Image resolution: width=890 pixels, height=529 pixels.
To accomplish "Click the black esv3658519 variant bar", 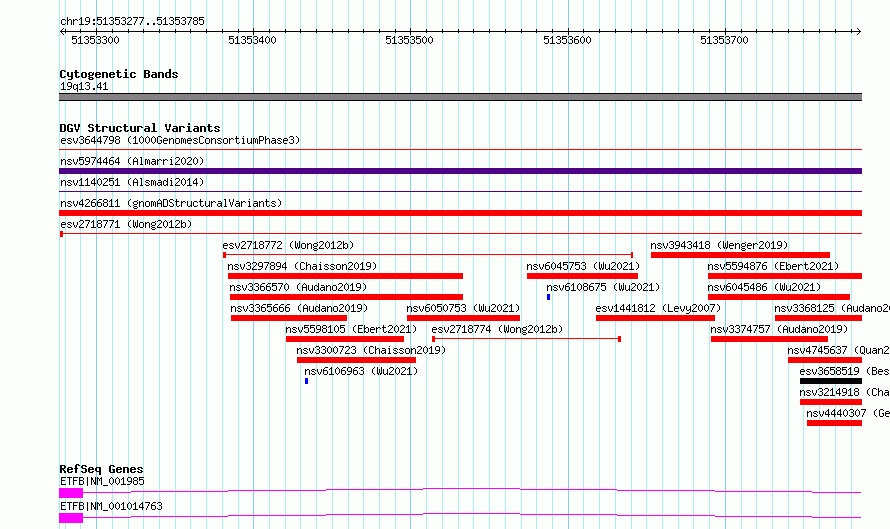I will [831, 381].
